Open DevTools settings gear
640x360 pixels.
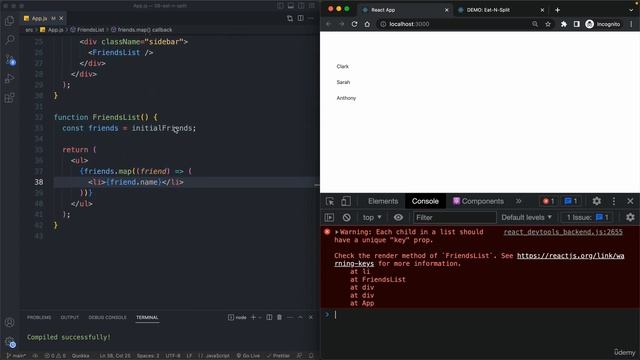tap(596, 201)
